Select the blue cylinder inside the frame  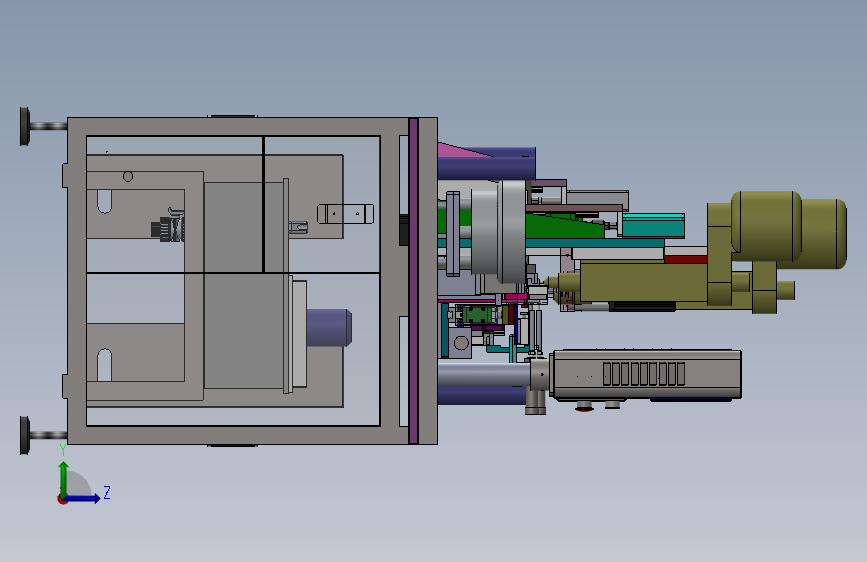(x=329, y=327)
